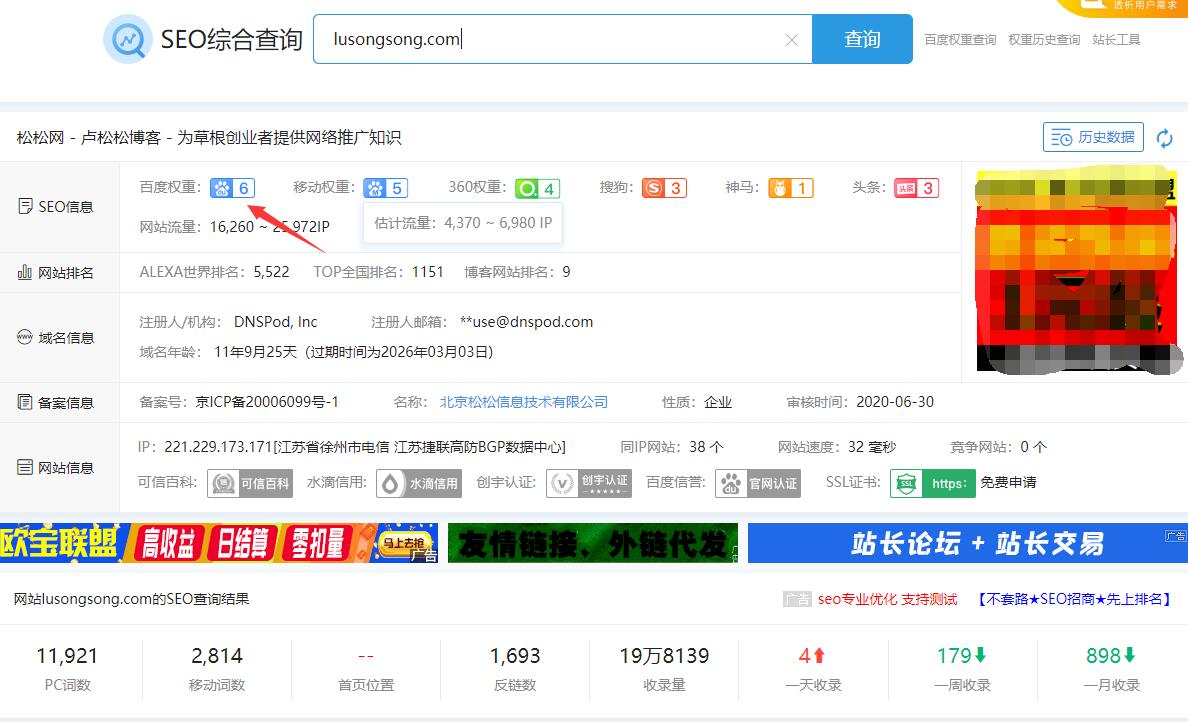1188x722 pixels.
Task: Open the 历史数据 button
Action: click(x=1093, y=137)
